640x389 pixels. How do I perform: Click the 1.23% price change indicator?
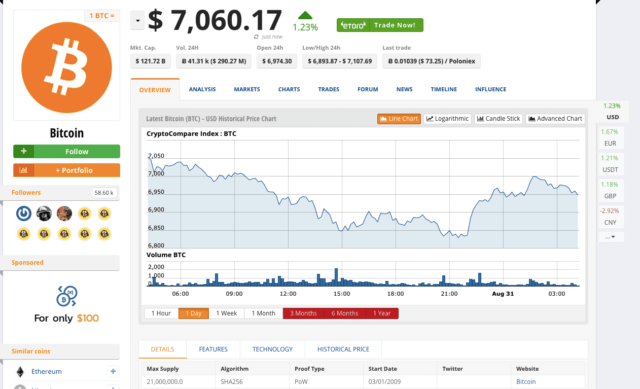tap(305, 22)
